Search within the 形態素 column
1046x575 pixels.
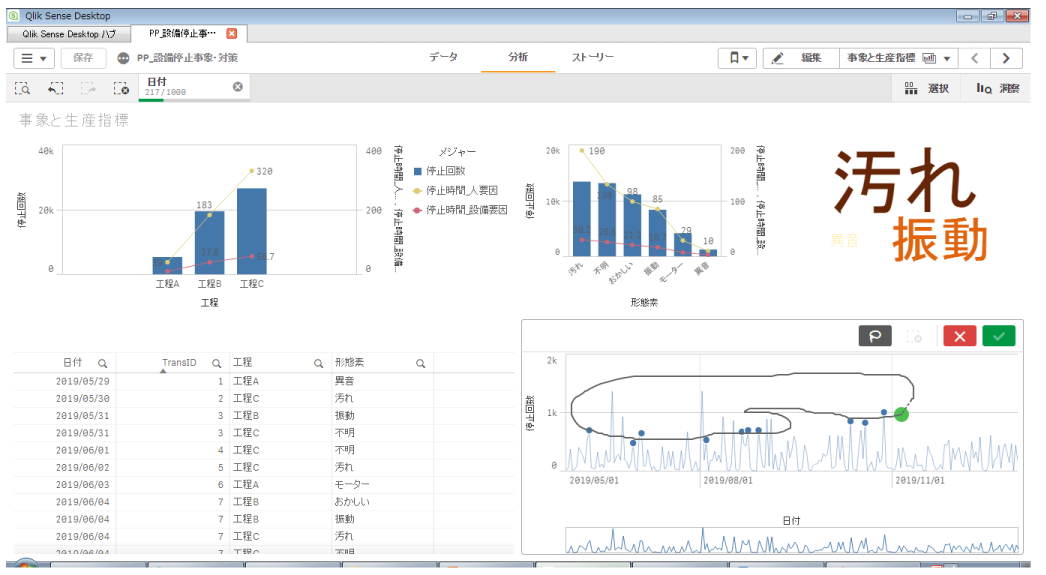pos(420,363)
